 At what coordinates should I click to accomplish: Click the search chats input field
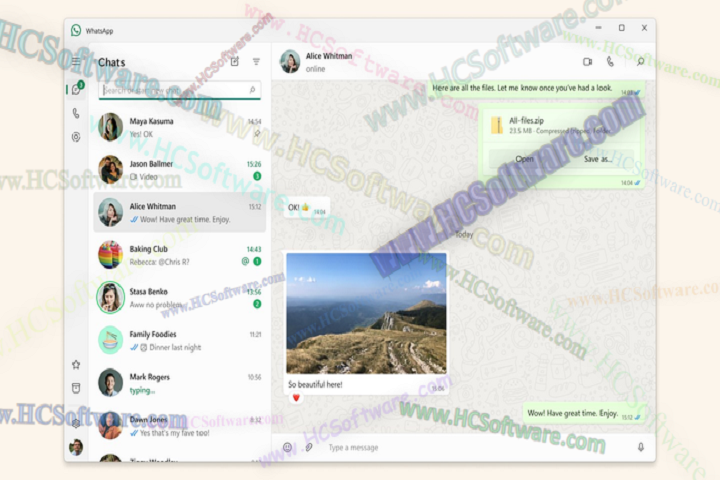[x=180, y=90]
